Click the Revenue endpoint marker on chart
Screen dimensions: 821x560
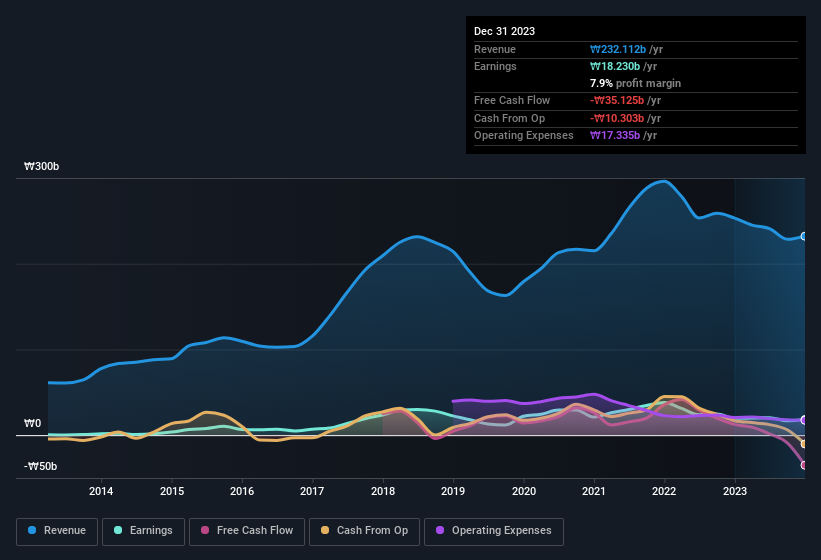pos(803,237)
